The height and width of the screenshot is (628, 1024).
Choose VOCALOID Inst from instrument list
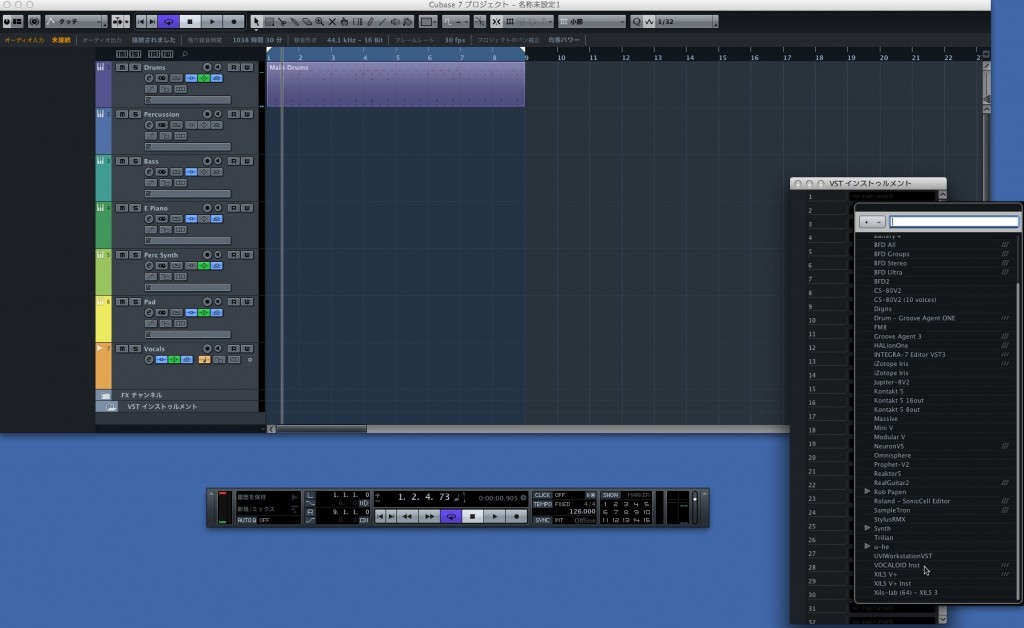click(x=896, y=565)
